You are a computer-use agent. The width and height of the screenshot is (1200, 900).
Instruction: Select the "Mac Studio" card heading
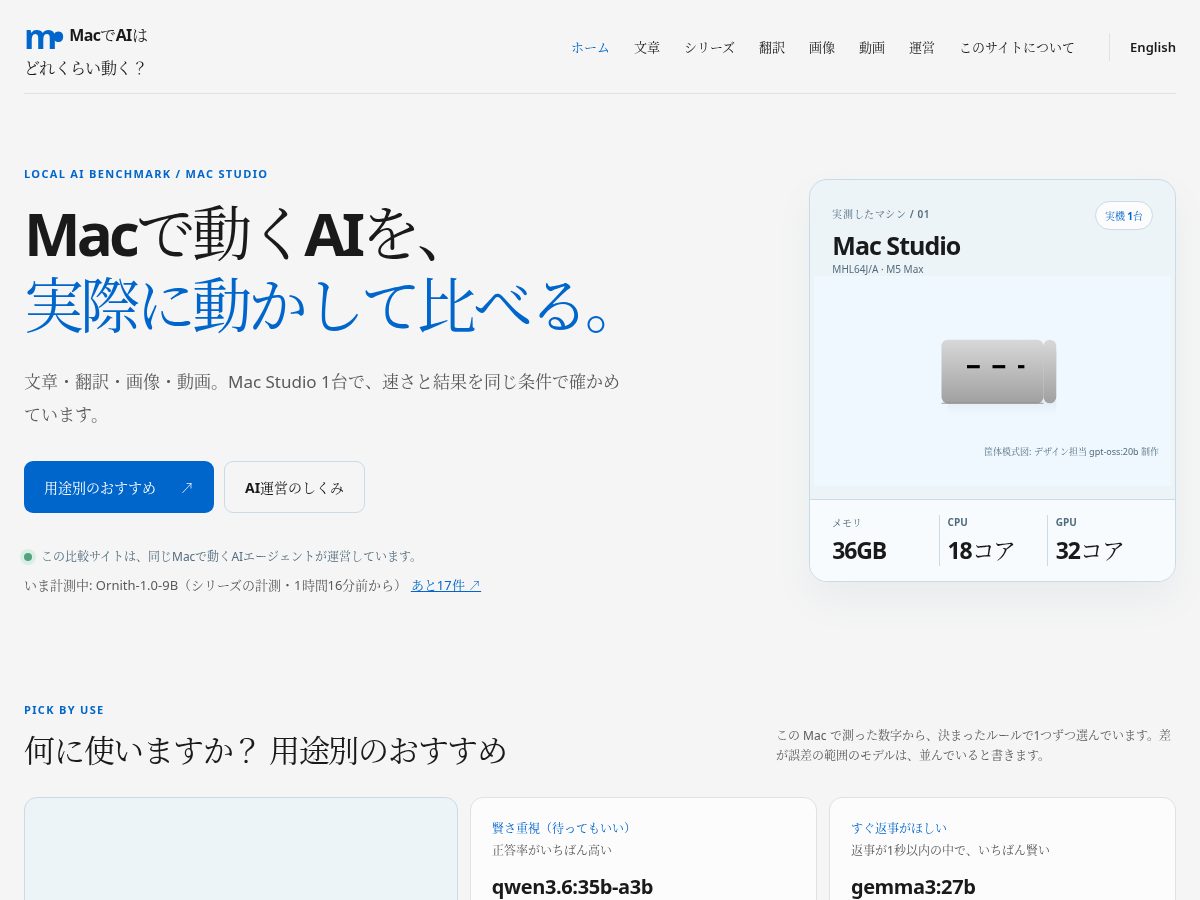[896, 246]
